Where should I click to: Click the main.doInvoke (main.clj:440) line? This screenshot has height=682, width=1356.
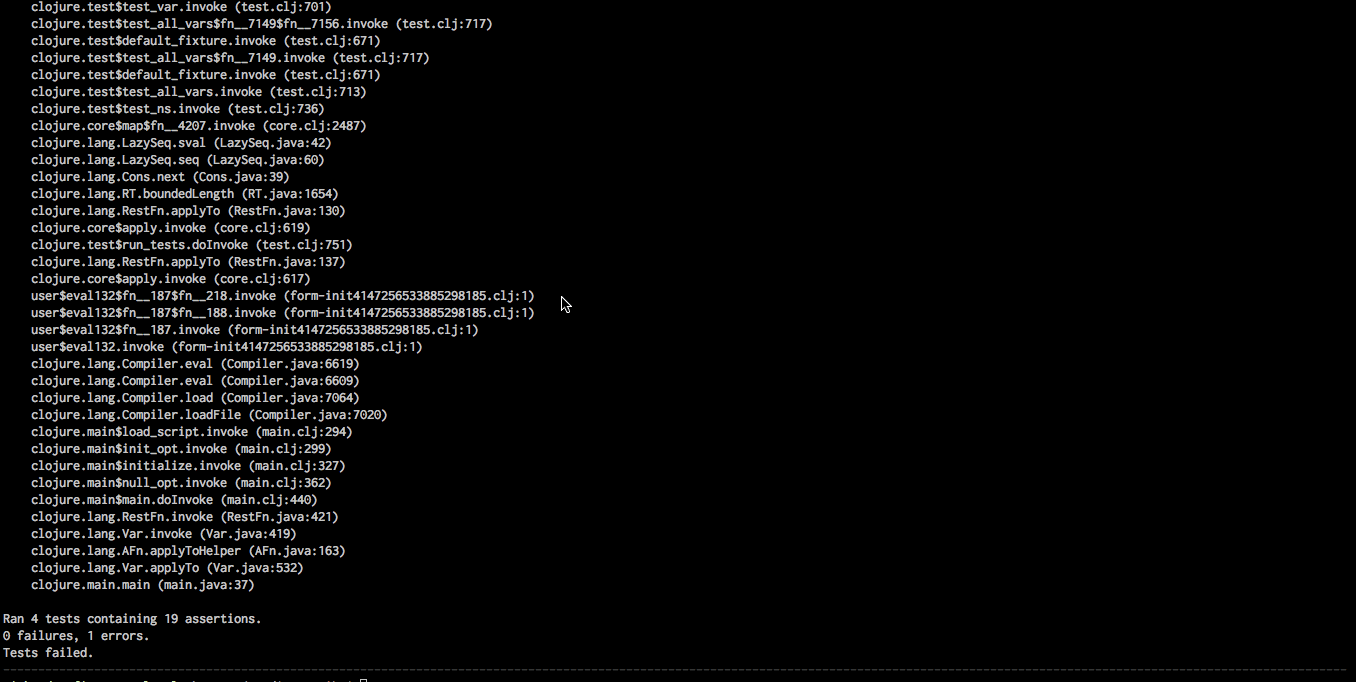tap(174, 500)
